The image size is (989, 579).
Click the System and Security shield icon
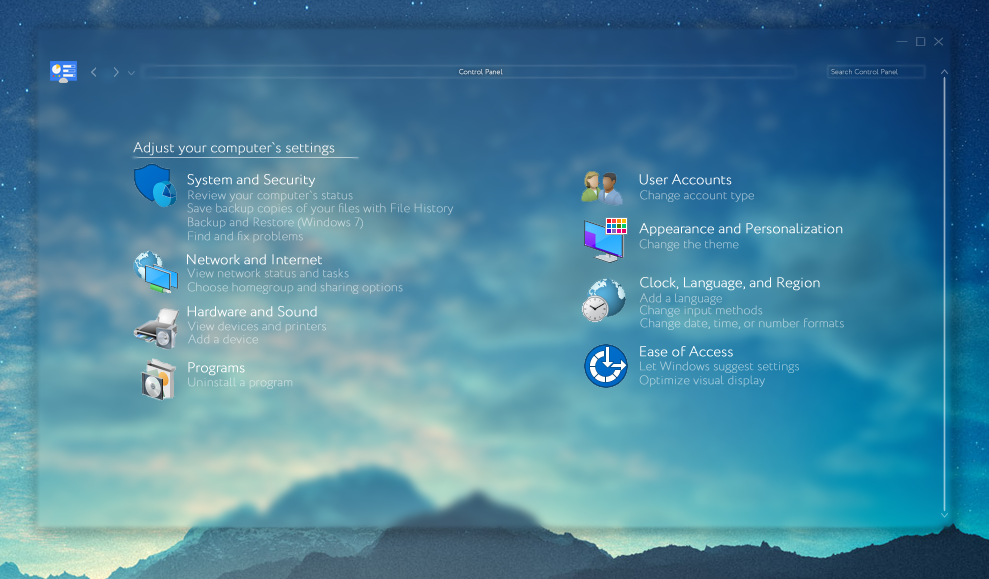click(155, 185)
